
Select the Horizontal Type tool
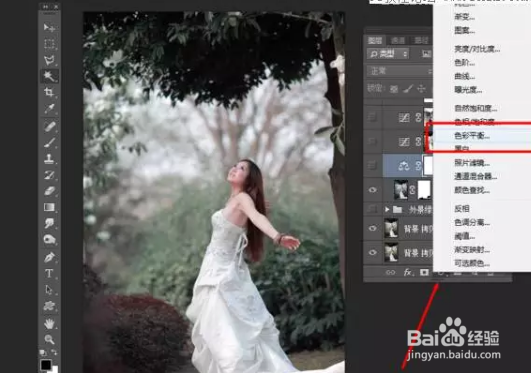(x=49, y=273)
